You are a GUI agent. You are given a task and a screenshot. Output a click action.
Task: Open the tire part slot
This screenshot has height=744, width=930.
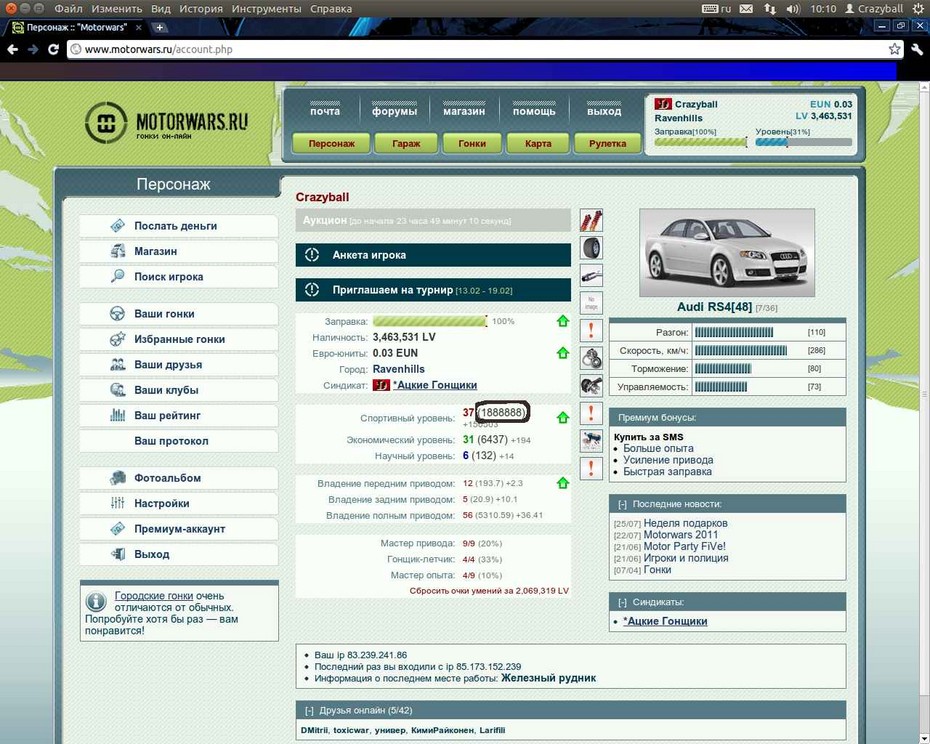(591, 247)
